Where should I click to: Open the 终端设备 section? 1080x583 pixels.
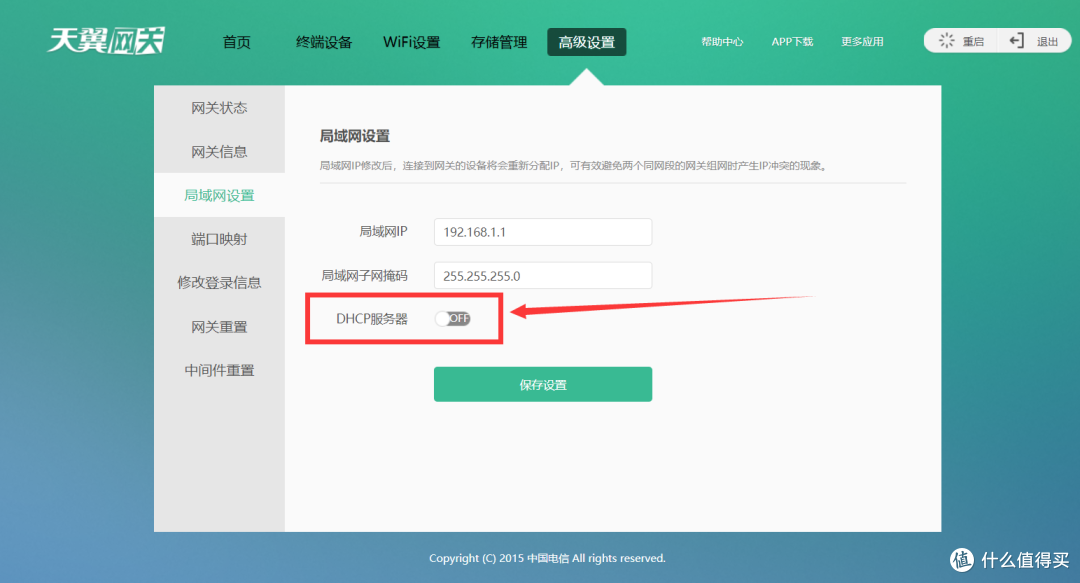click(323, 42)
